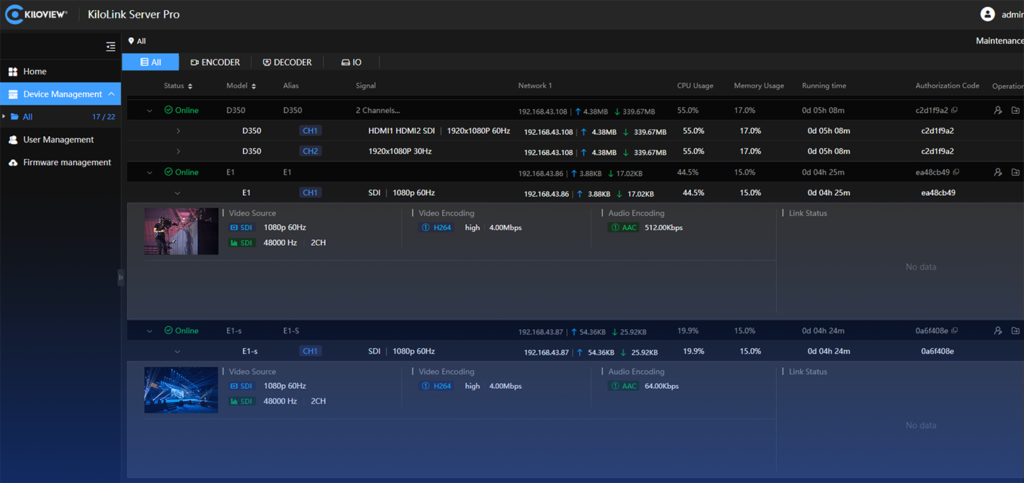The height and width of the screenshot is (483, 1024).
Task: Collapse the E1-s CH1 channel details
Action: coord(178,351)
